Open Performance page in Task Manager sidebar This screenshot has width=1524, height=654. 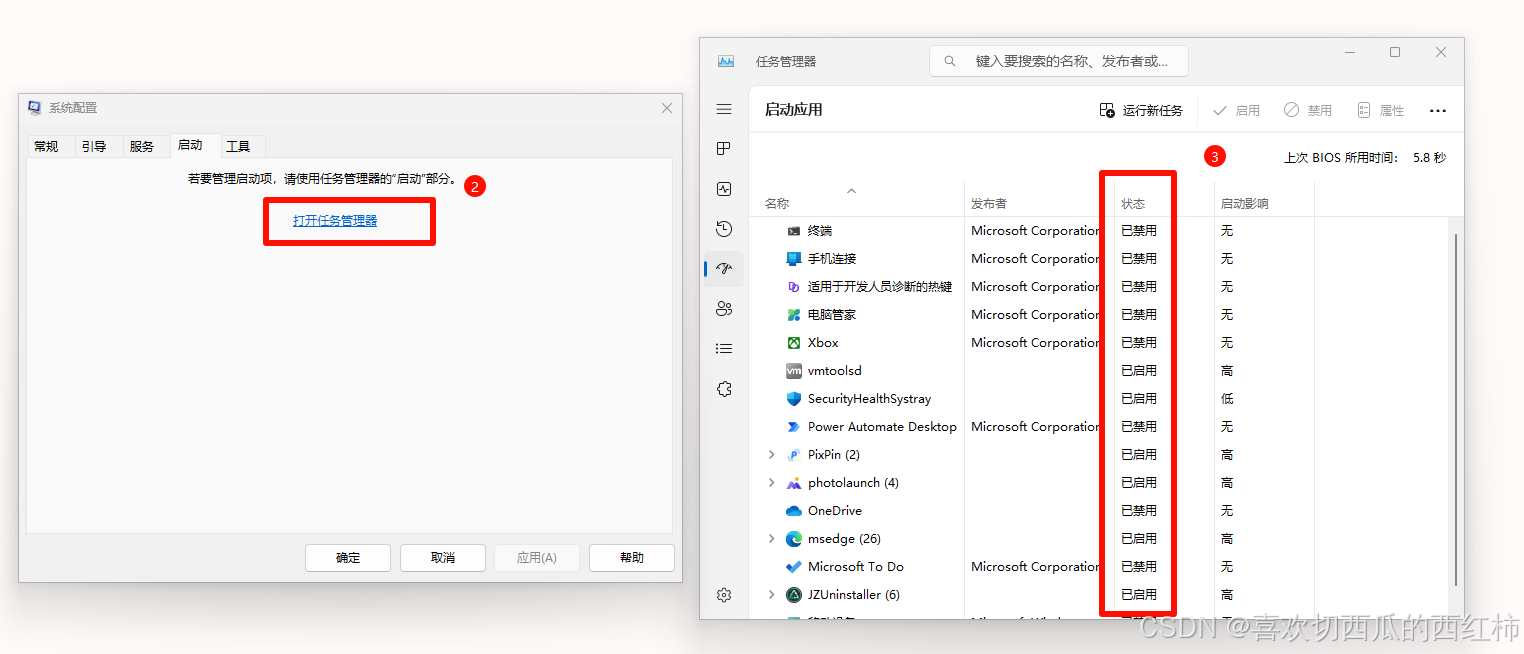(724, 189)
